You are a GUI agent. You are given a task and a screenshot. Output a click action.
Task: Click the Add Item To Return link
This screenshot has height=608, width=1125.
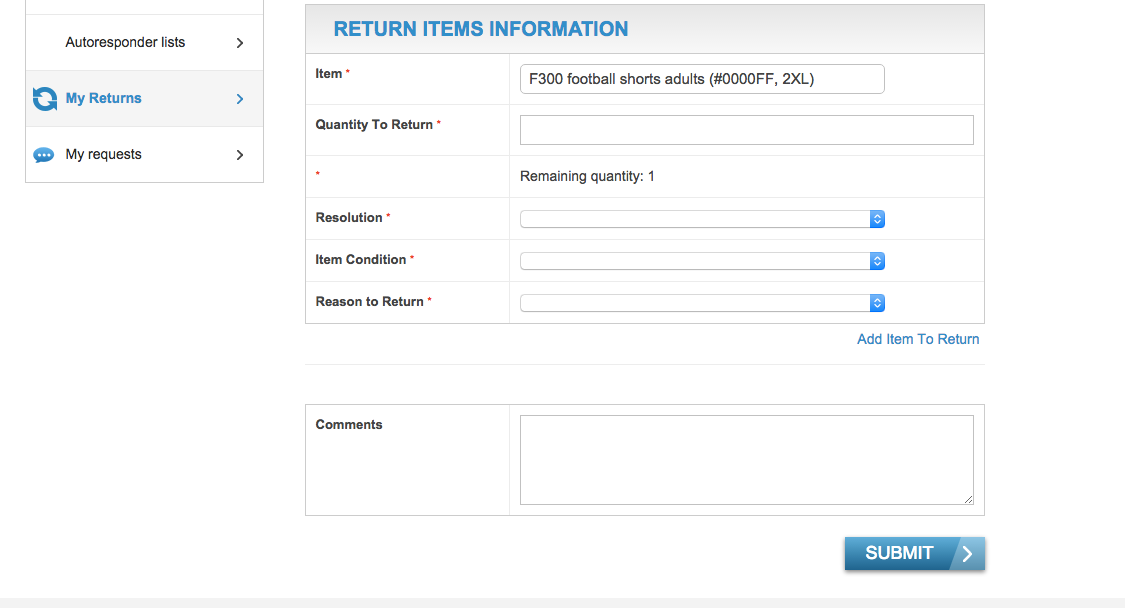[918, 339]
